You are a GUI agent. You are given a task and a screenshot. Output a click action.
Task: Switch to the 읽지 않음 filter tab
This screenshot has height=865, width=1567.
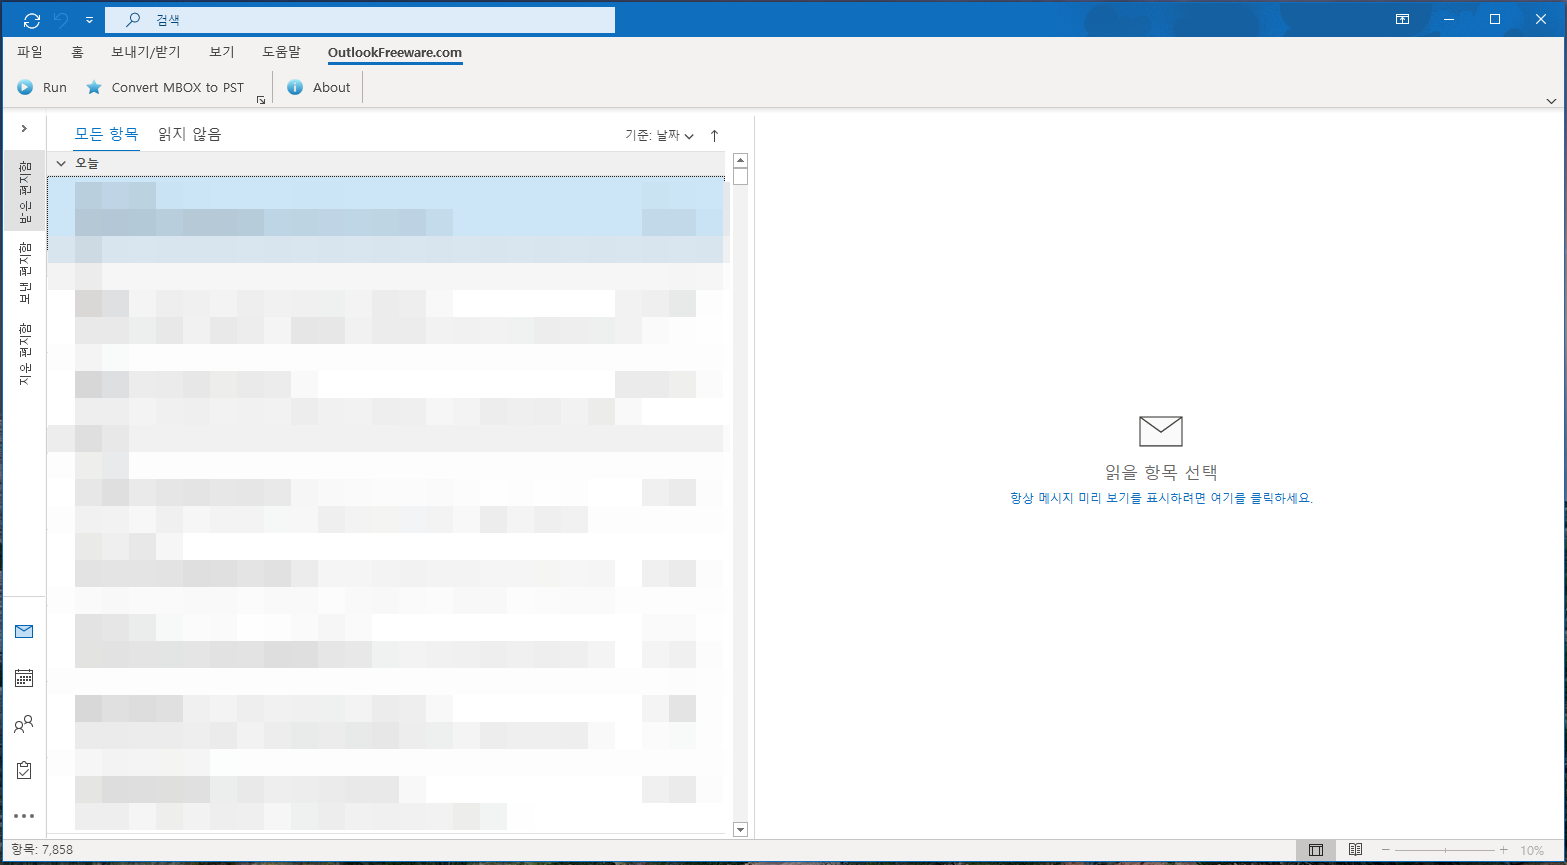(x=190, y=133)
